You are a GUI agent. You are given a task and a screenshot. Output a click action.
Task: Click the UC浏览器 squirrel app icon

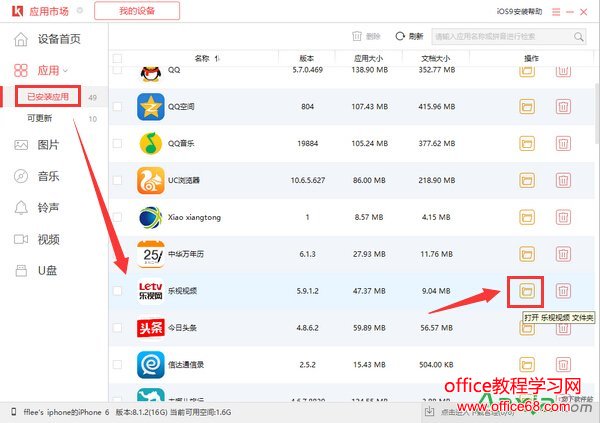point(151,180)
